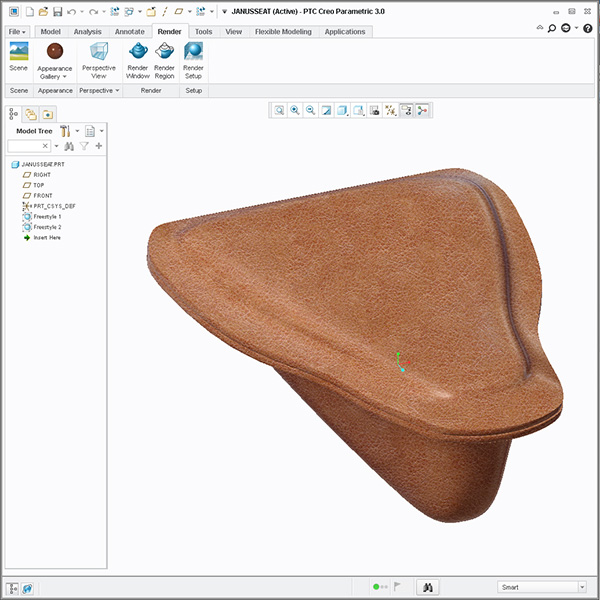Switch to the Flexible Modeling tab
600x600 pixels.
[x=283, y=32]
